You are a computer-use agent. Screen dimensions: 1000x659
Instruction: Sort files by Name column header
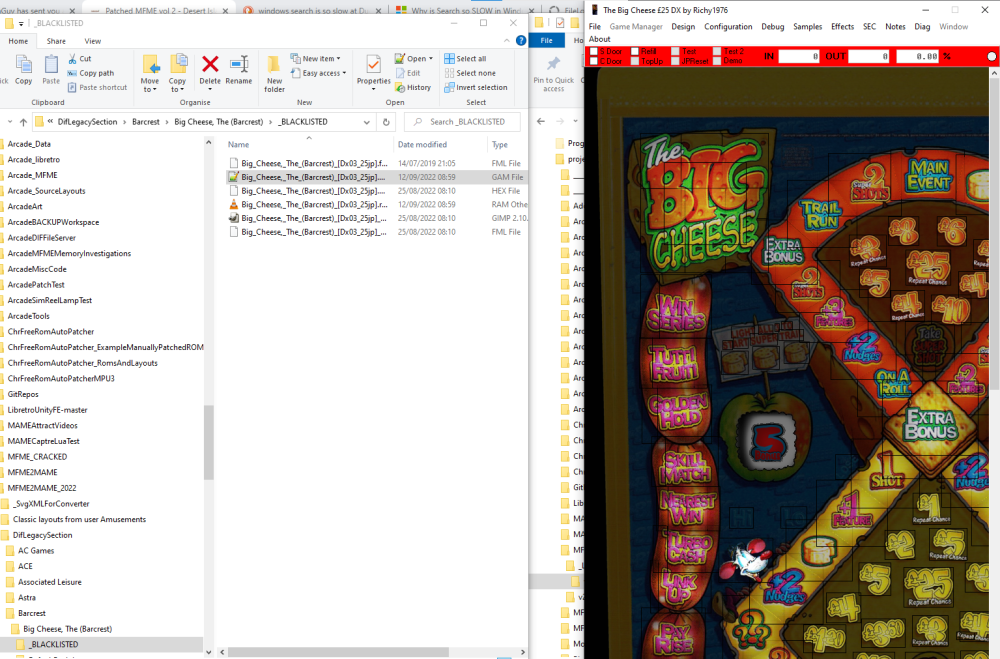point(239,145)
